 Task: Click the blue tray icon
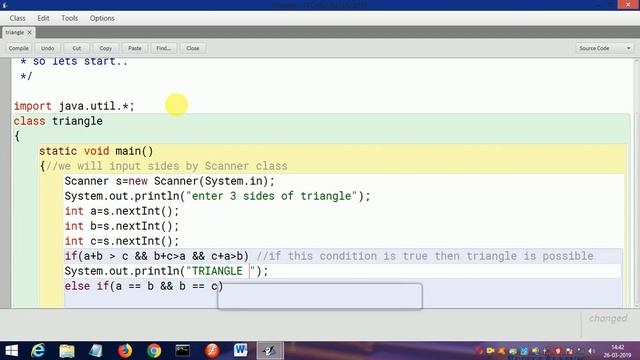pos(524,351)
